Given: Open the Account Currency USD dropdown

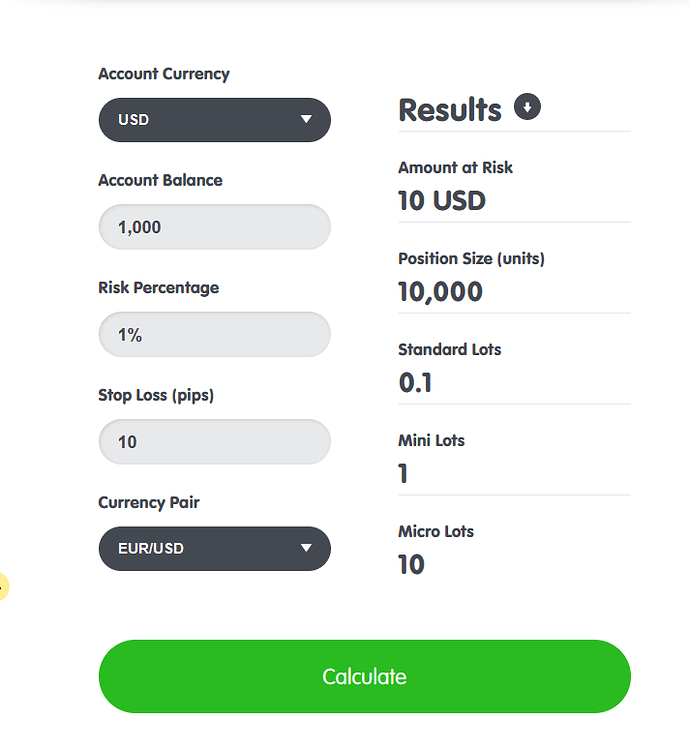Looking at the screenshot, I should 215,120.
